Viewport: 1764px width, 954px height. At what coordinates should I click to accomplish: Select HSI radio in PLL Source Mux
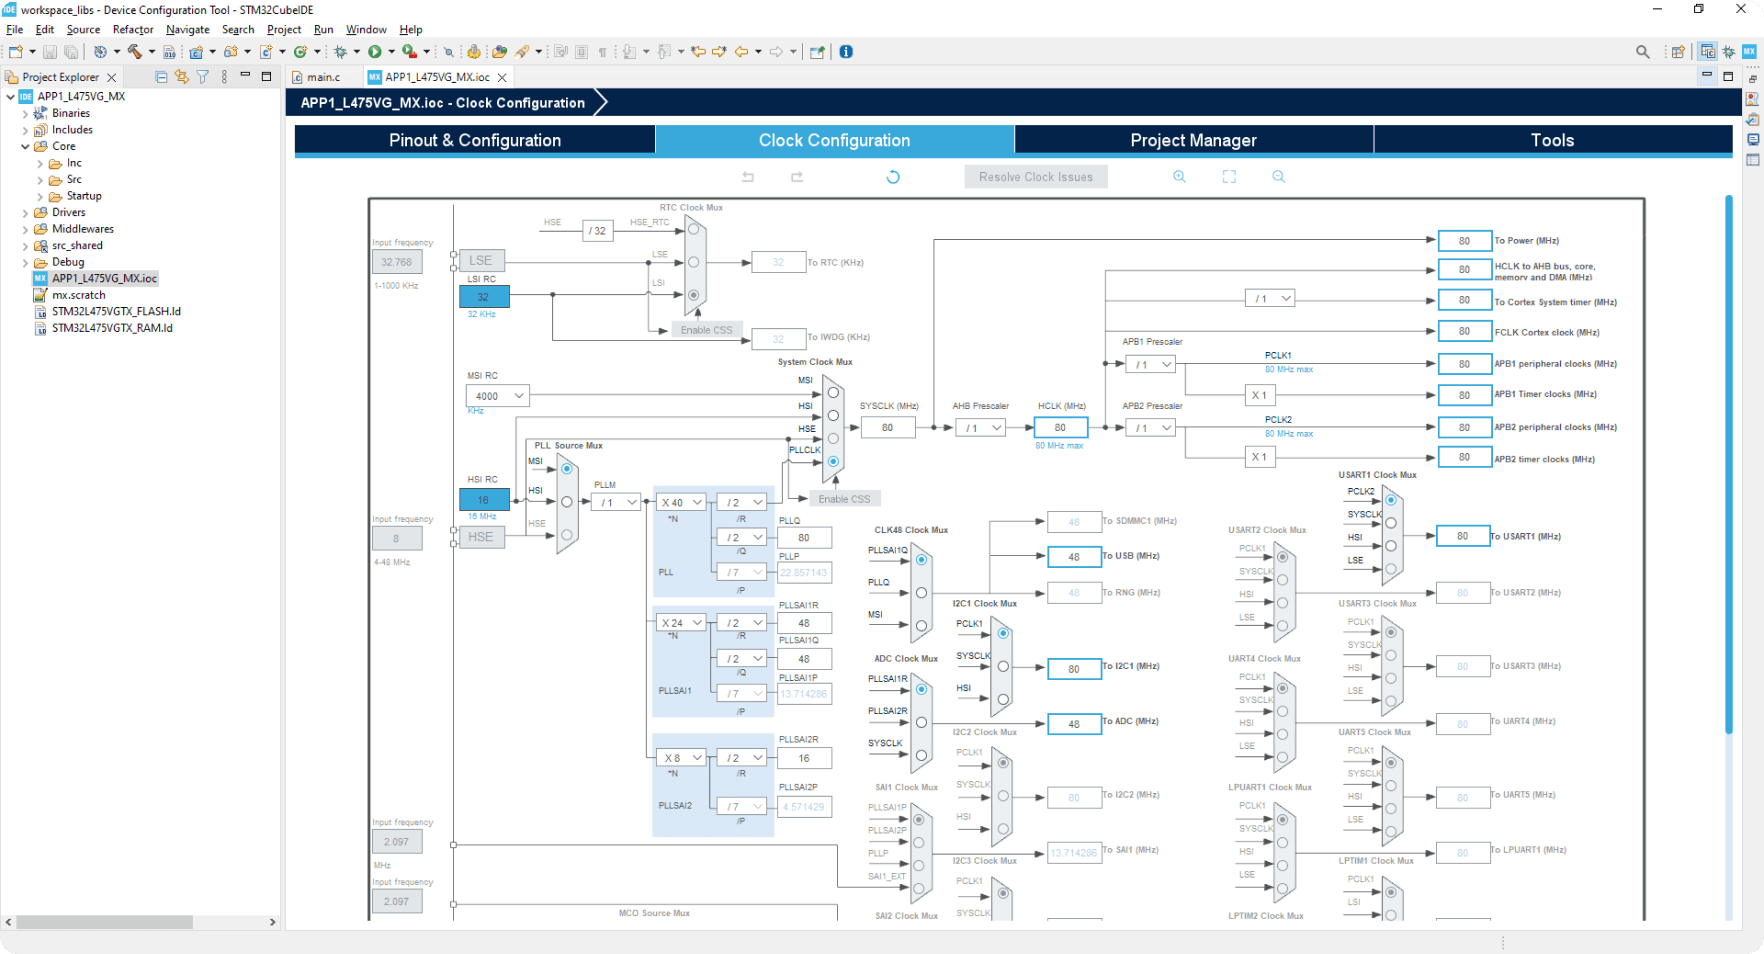(567, 502)
